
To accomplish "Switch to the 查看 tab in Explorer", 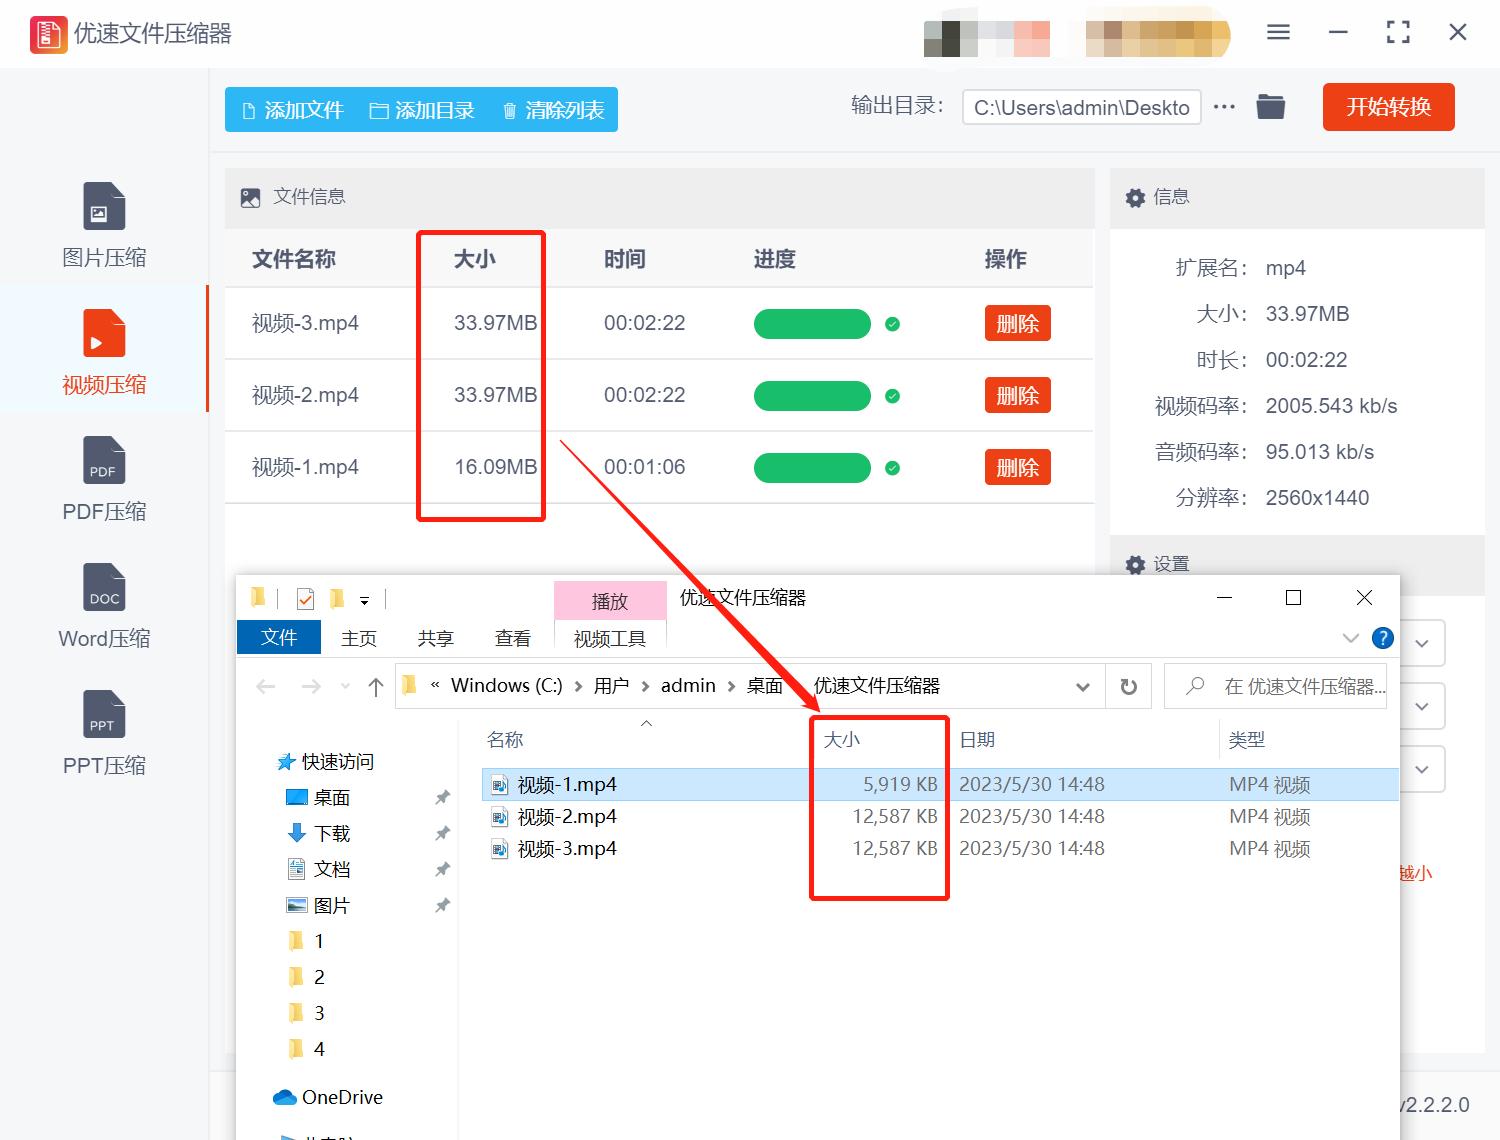I will (x=513, y=637).
